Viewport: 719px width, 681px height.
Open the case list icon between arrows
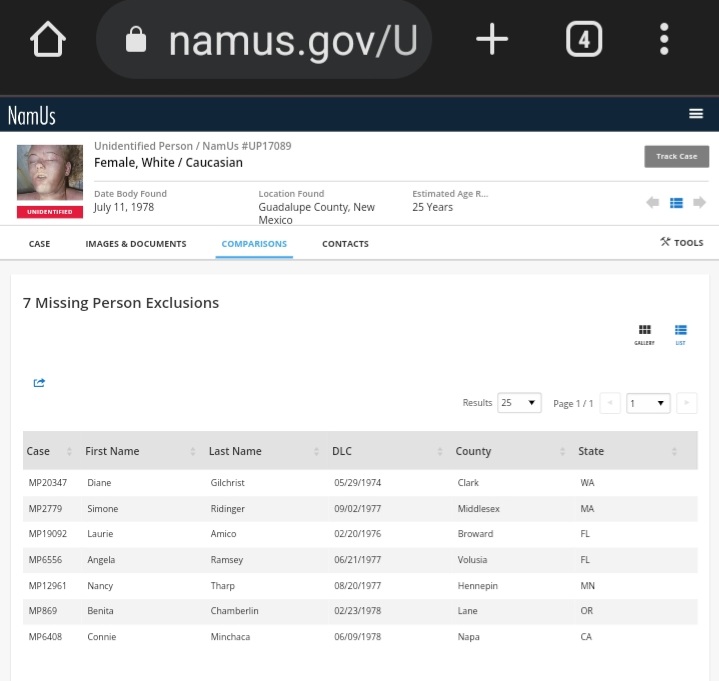(676, 203)
